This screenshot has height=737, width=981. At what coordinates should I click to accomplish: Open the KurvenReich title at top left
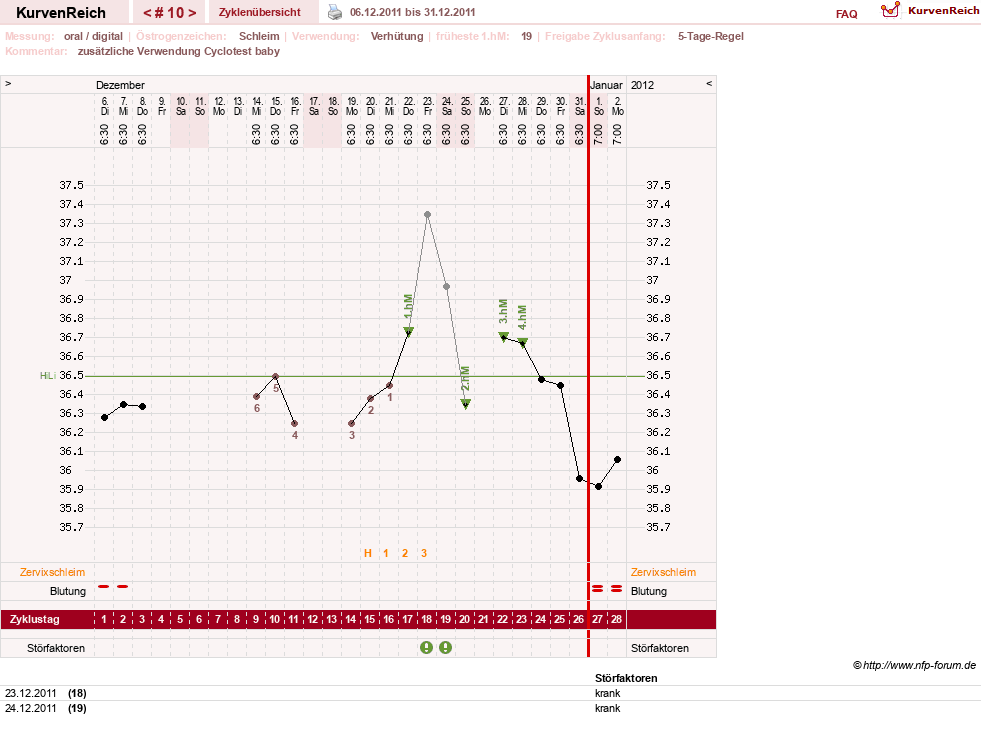[x=61, y=13]
